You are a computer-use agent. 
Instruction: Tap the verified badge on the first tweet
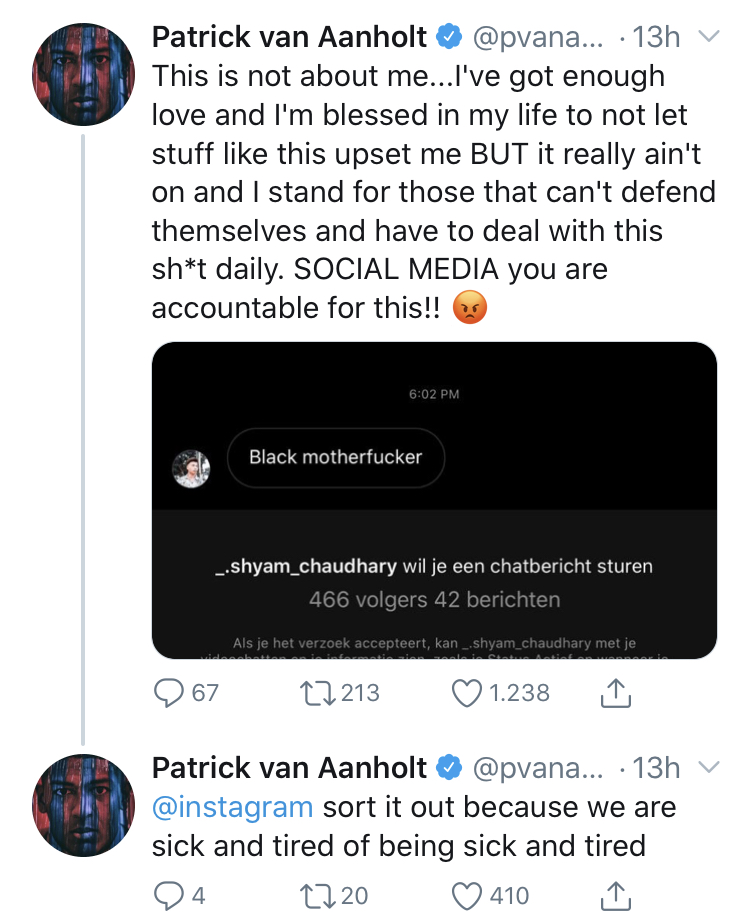pos(449,38)
